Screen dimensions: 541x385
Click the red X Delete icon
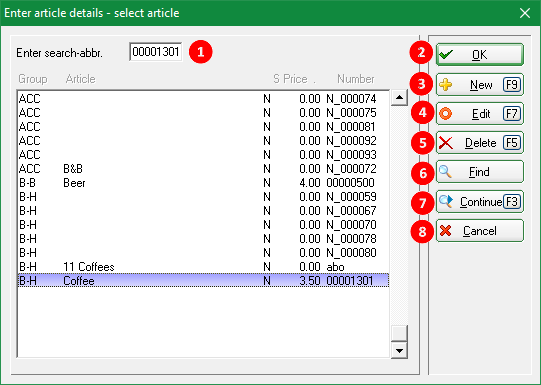446,142
